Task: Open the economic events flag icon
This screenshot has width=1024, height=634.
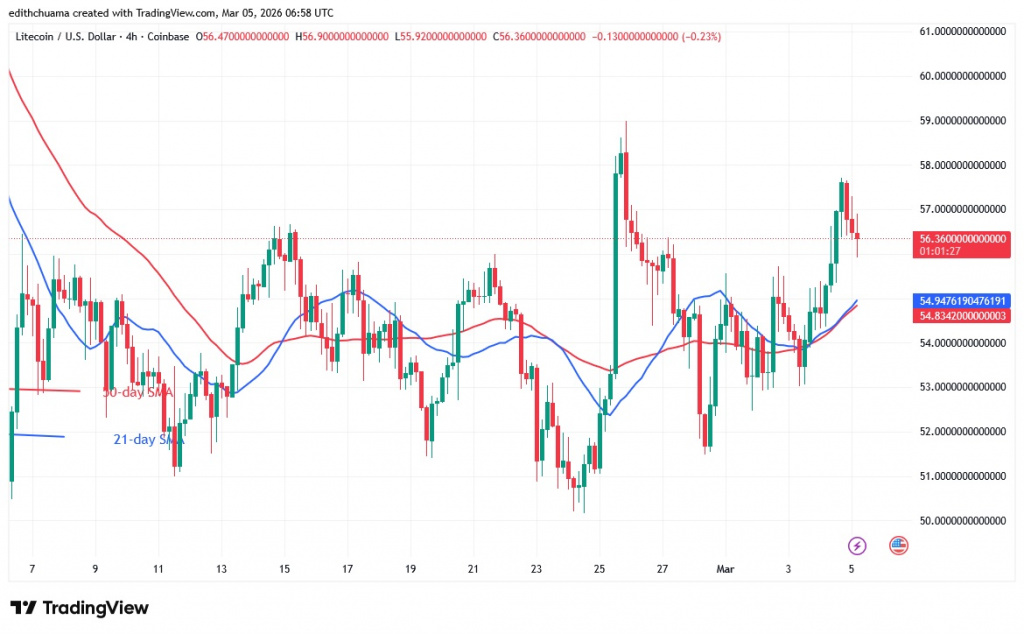Action: pos(897,545)
